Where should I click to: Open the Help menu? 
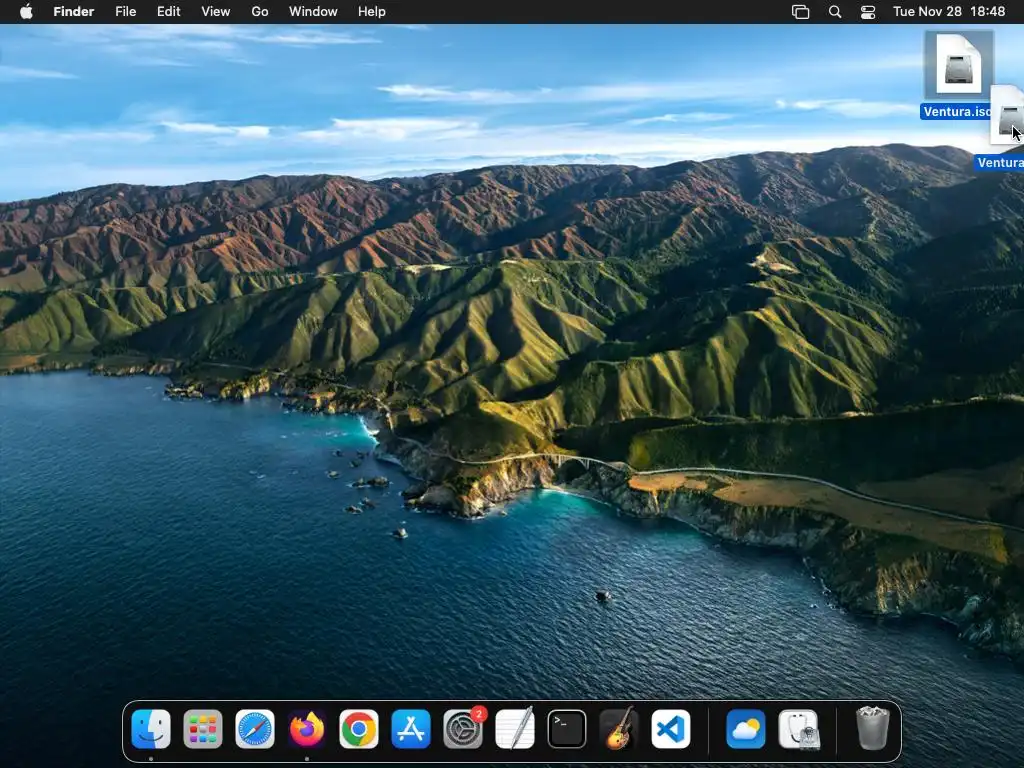pos(372,12)
